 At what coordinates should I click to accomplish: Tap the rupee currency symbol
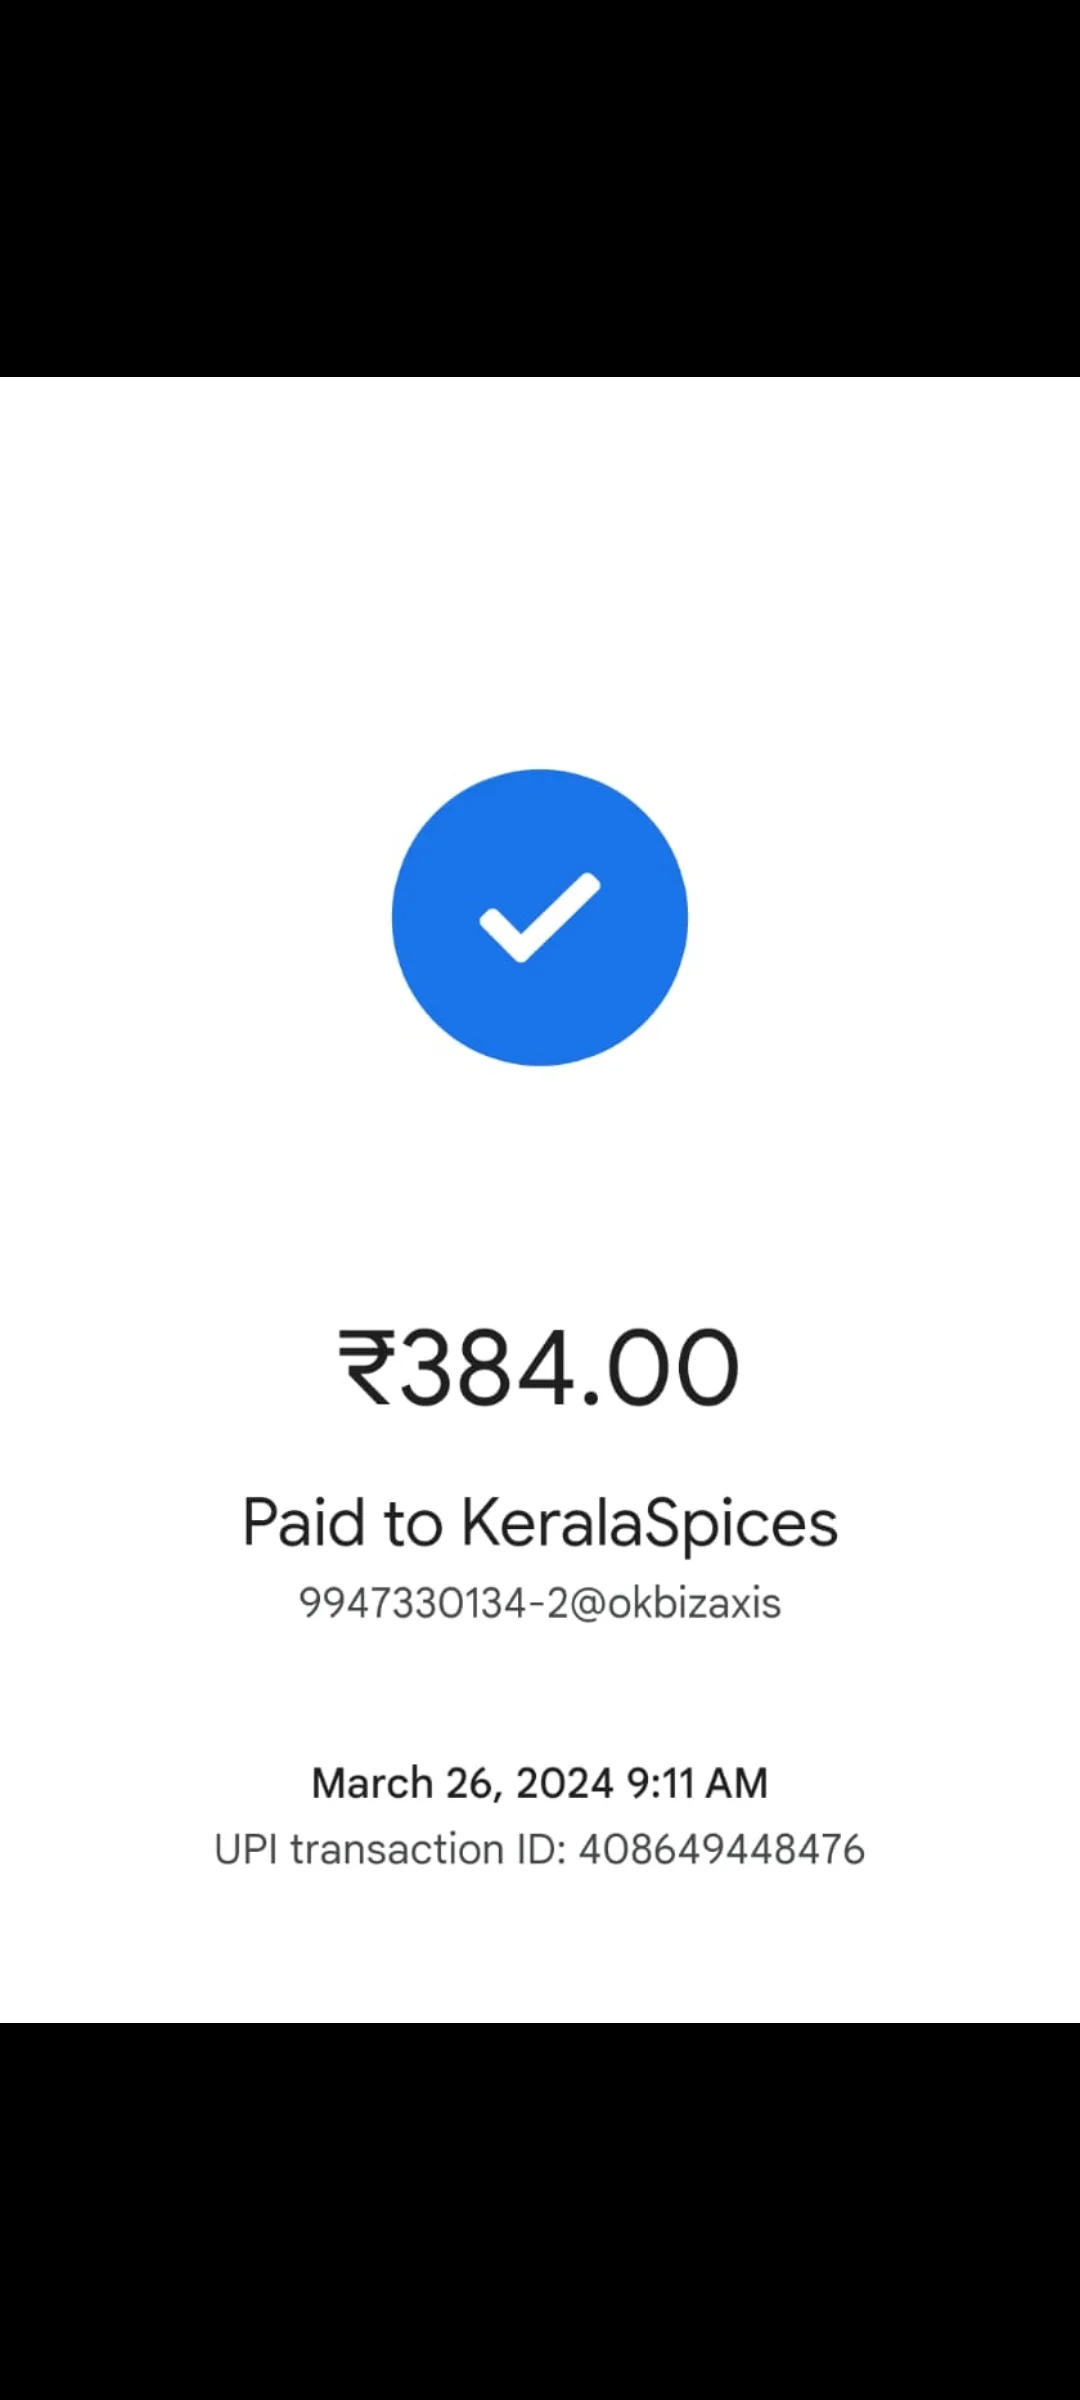click(x=368, y=1367)
